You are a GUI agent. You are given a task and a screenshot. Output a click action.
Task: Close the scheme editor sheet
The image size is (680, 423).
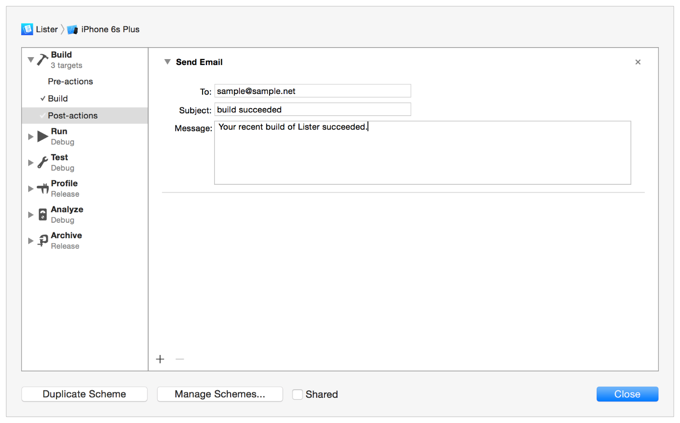pyautogui.click(x=627, y=394)
